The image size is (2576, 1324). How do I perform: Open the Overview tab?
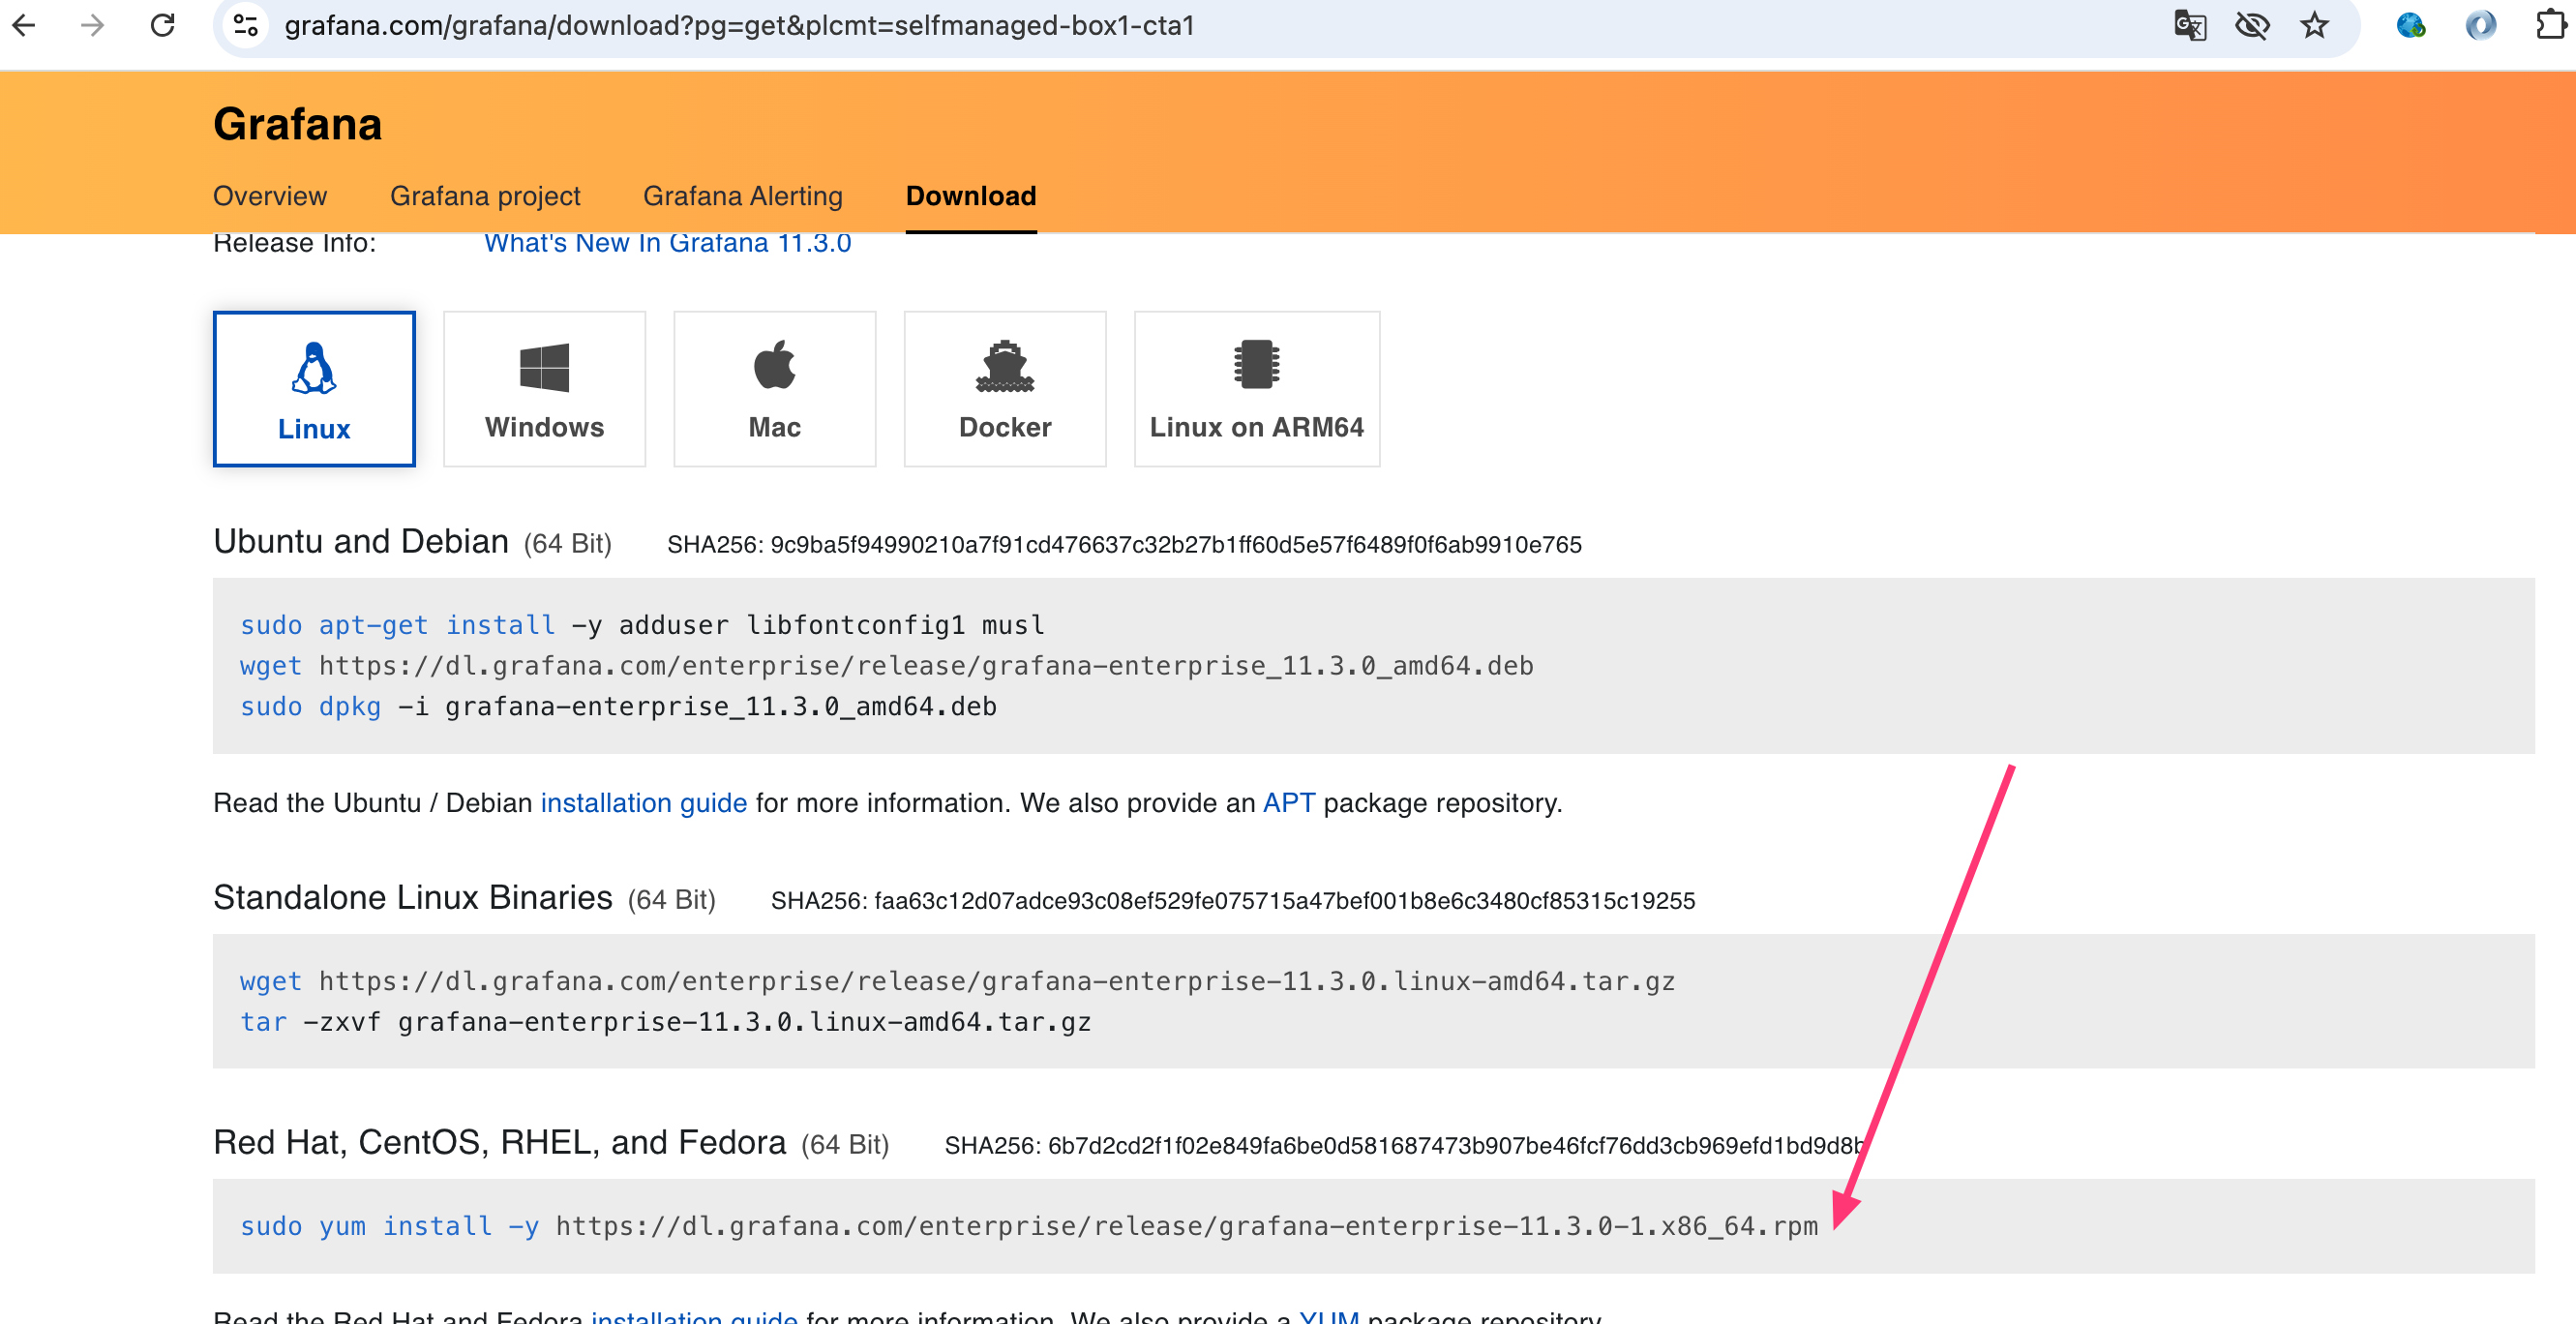pyautogui.click(x=270, y=196)
